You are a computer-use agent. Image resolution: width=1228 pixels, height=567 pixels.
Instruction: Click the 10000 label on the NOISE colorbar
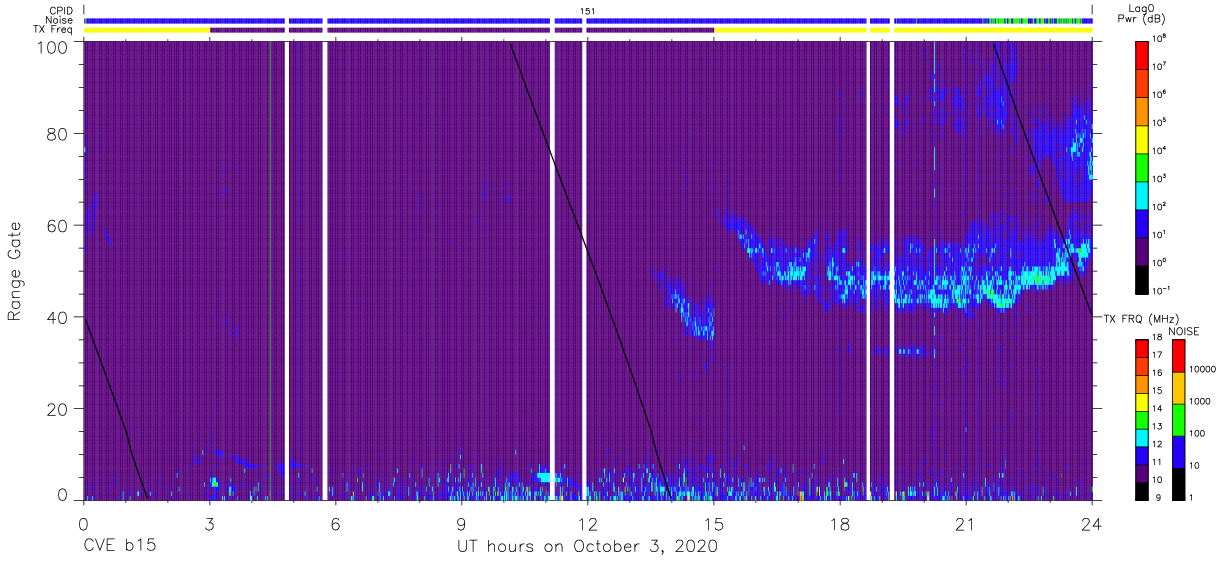pos(1202,368)
